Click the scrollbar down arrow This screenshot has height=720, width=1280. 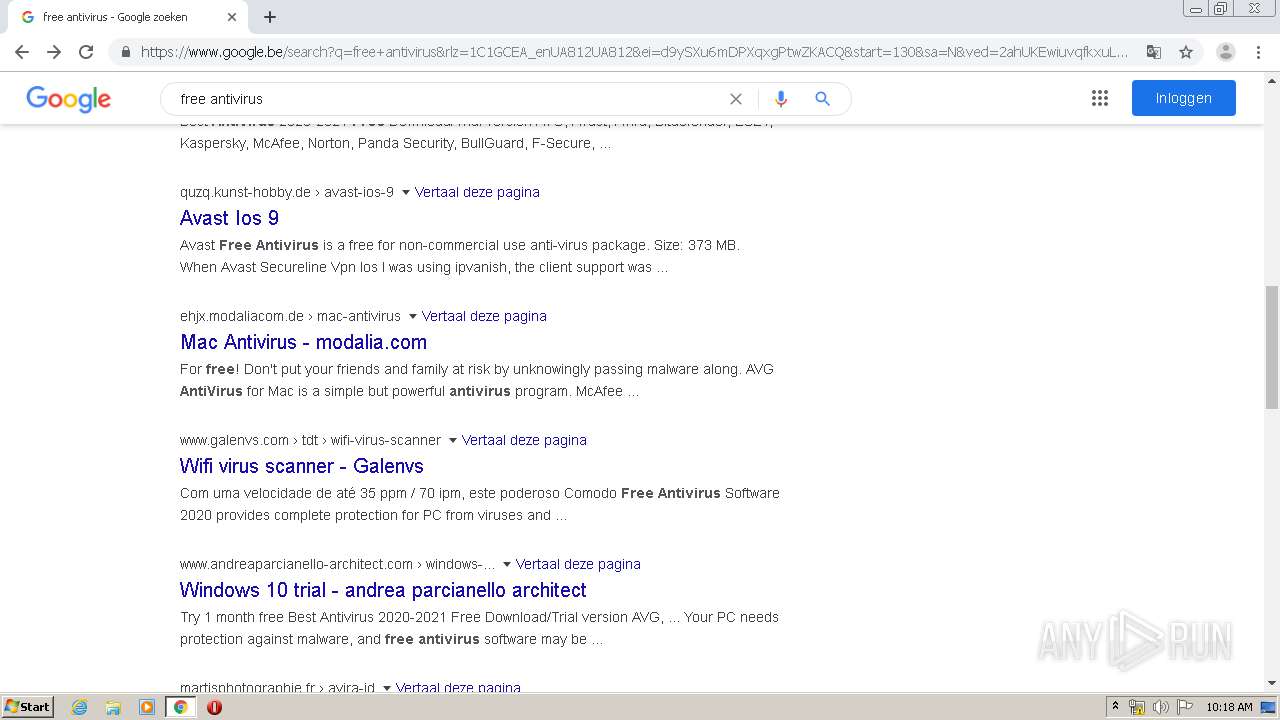[1272, 683]
